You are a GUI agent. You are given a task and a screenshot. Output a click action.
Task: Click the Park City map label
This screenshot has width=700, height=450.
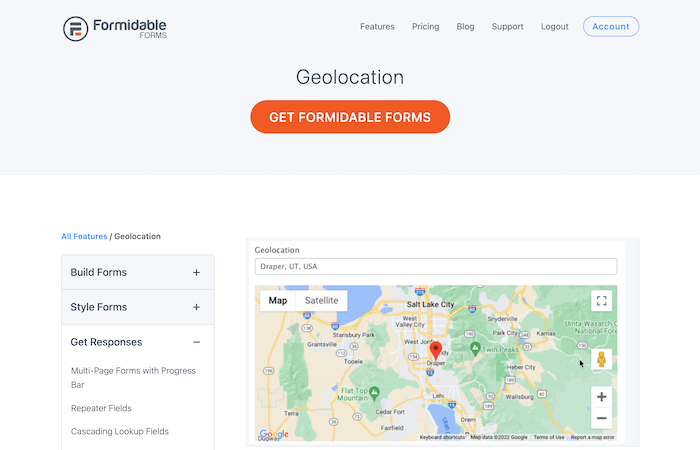[505, 333]
